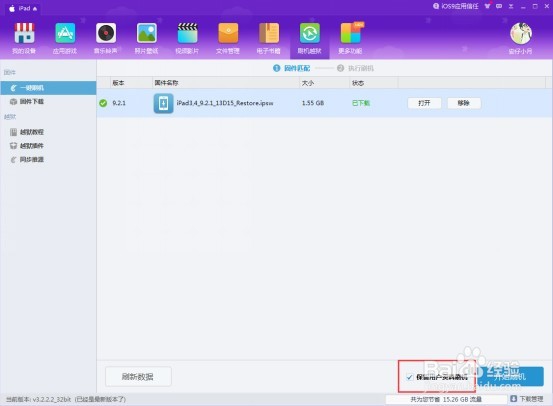Open the More Features colorful tiles icon
This screenshot has width=553, height=406.
(x=351, y=33)
